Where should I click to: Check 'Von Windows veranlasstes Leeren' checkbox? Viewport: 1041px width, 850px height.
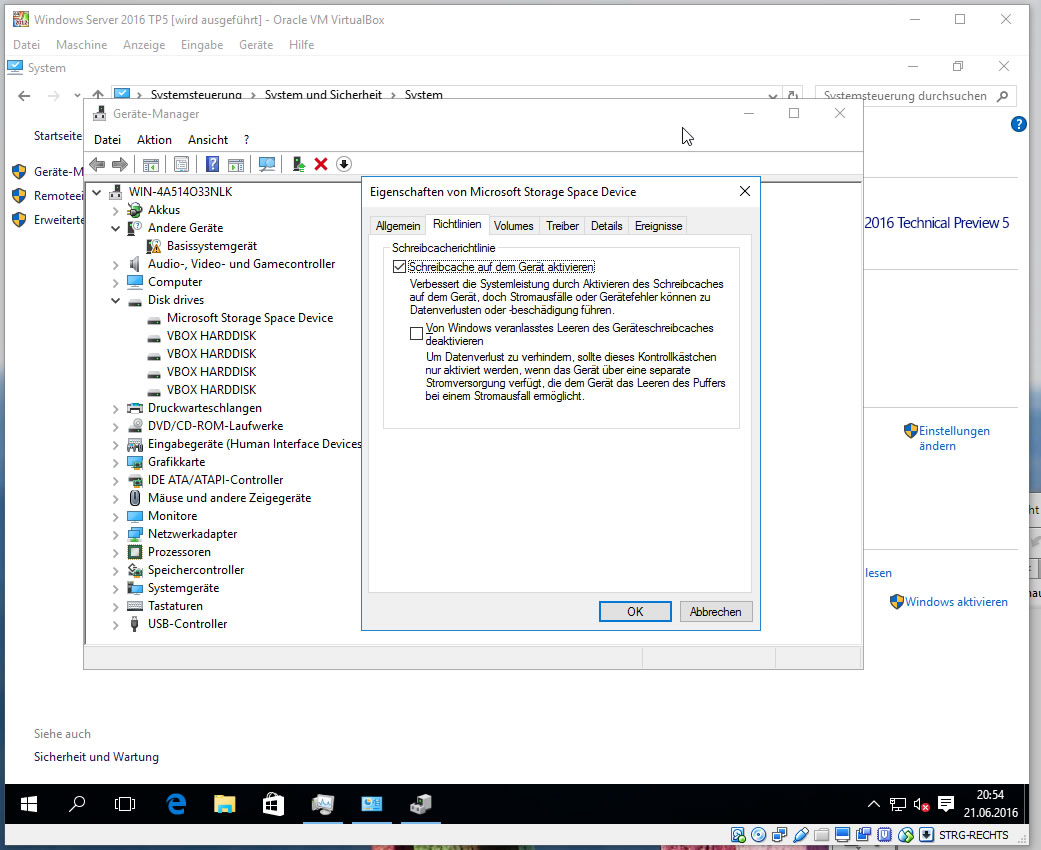[x=416, y=333]
